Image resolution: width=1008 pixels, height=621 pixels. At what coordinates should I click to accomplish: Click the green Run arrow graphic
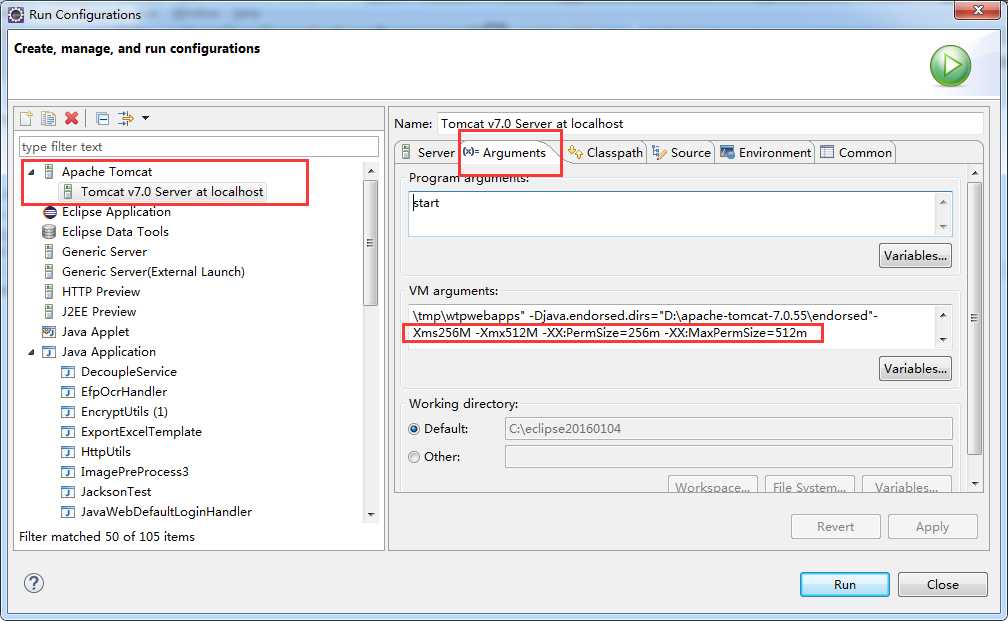click(950, 66)
